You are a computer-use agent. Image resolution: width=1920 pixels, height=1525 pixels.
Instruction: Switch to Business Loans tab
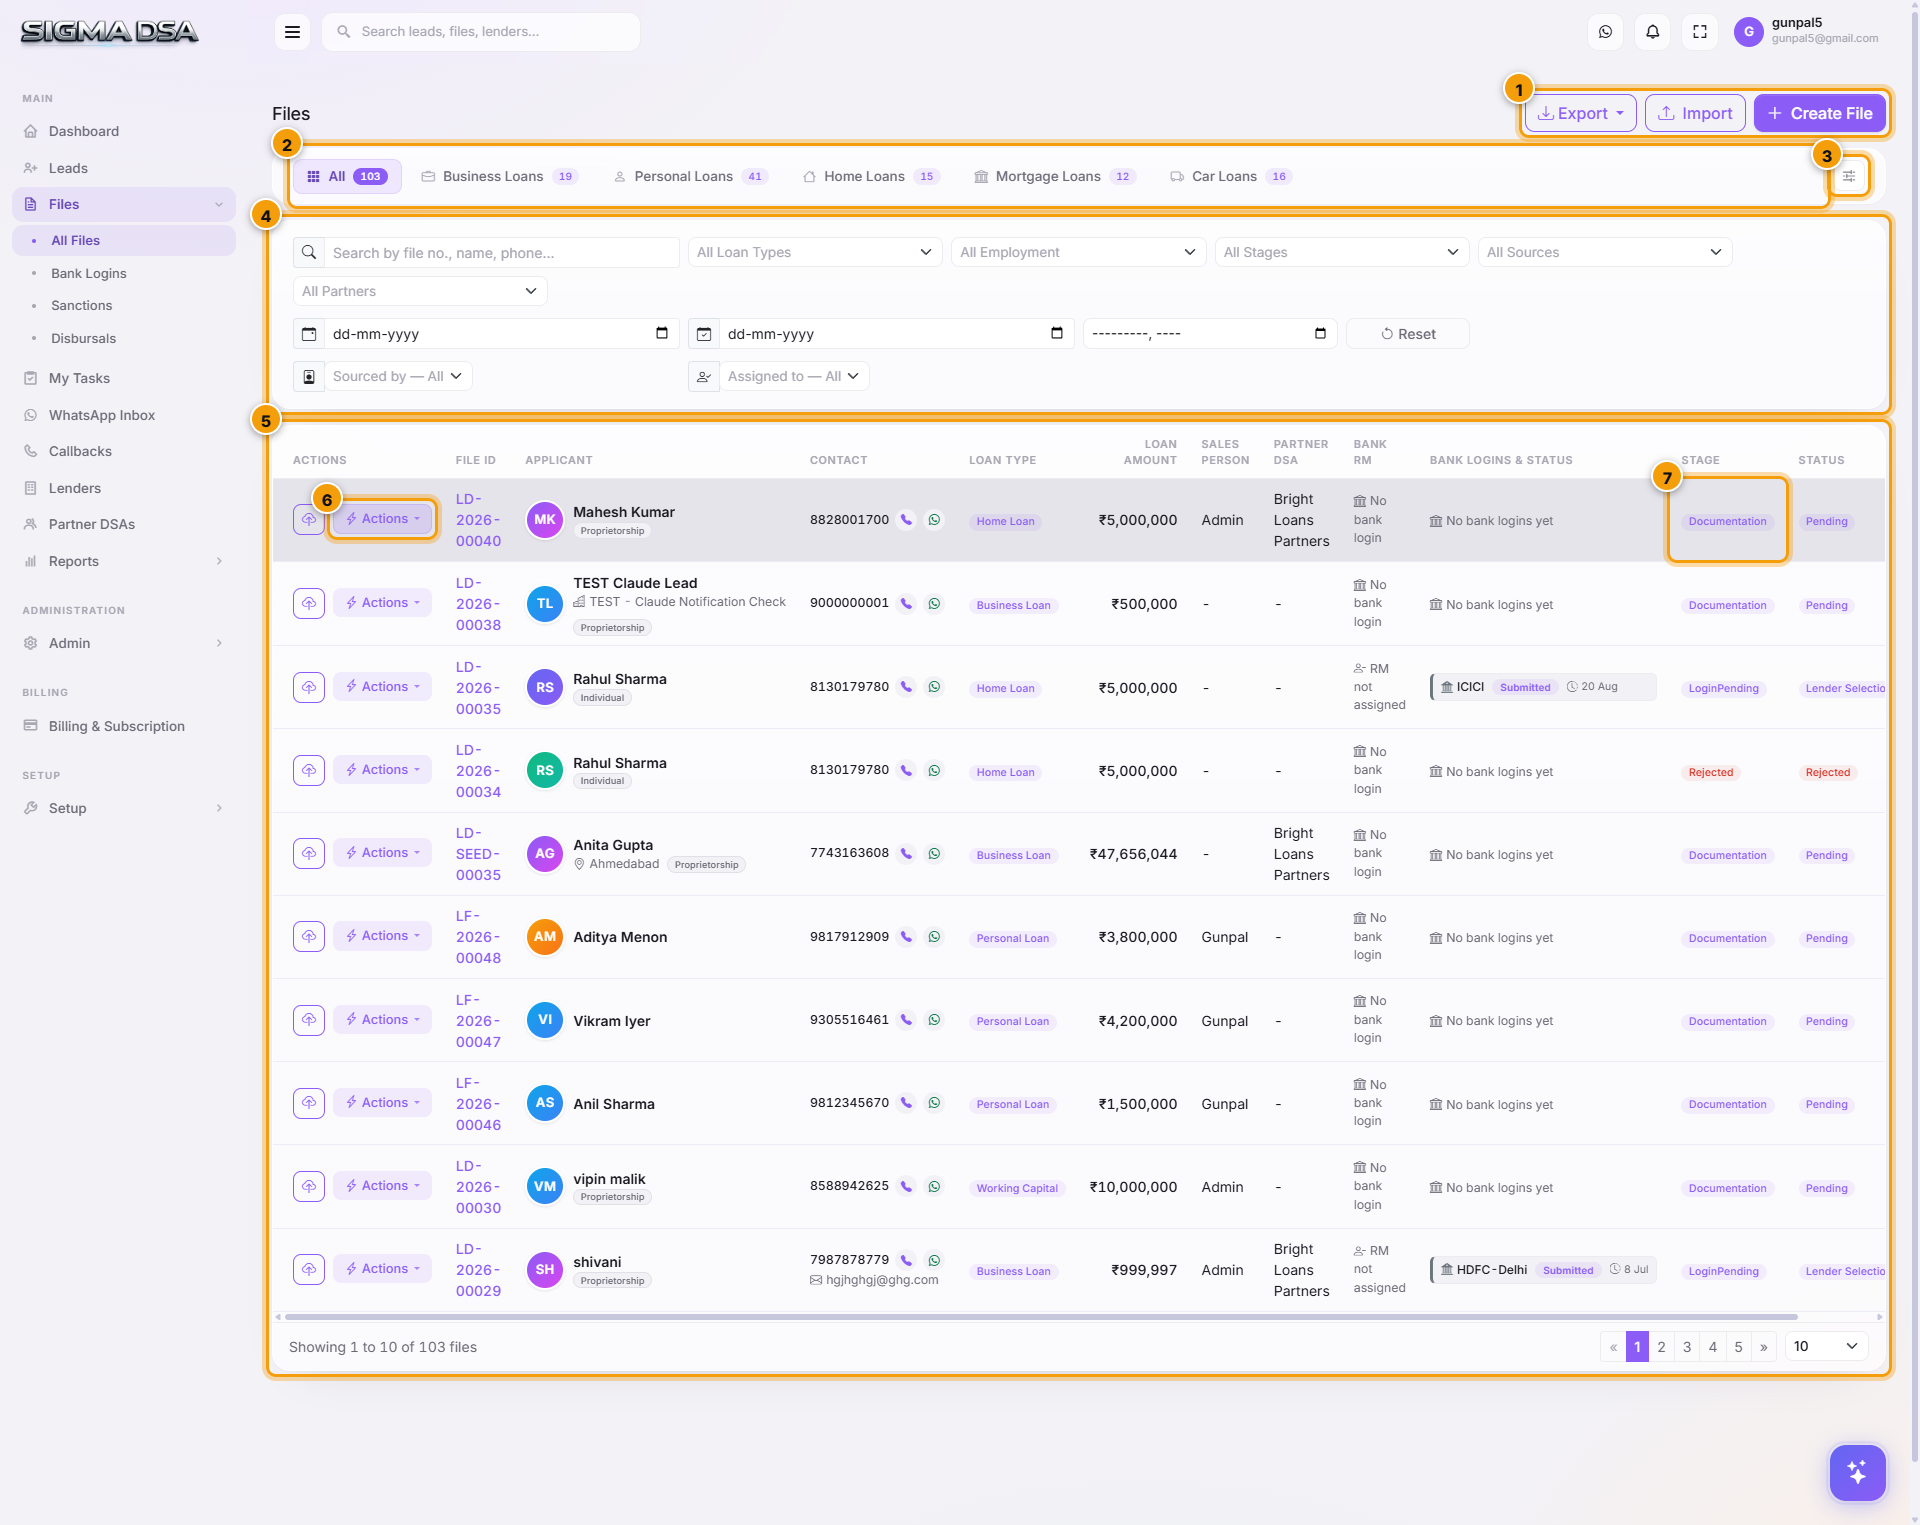500,176
